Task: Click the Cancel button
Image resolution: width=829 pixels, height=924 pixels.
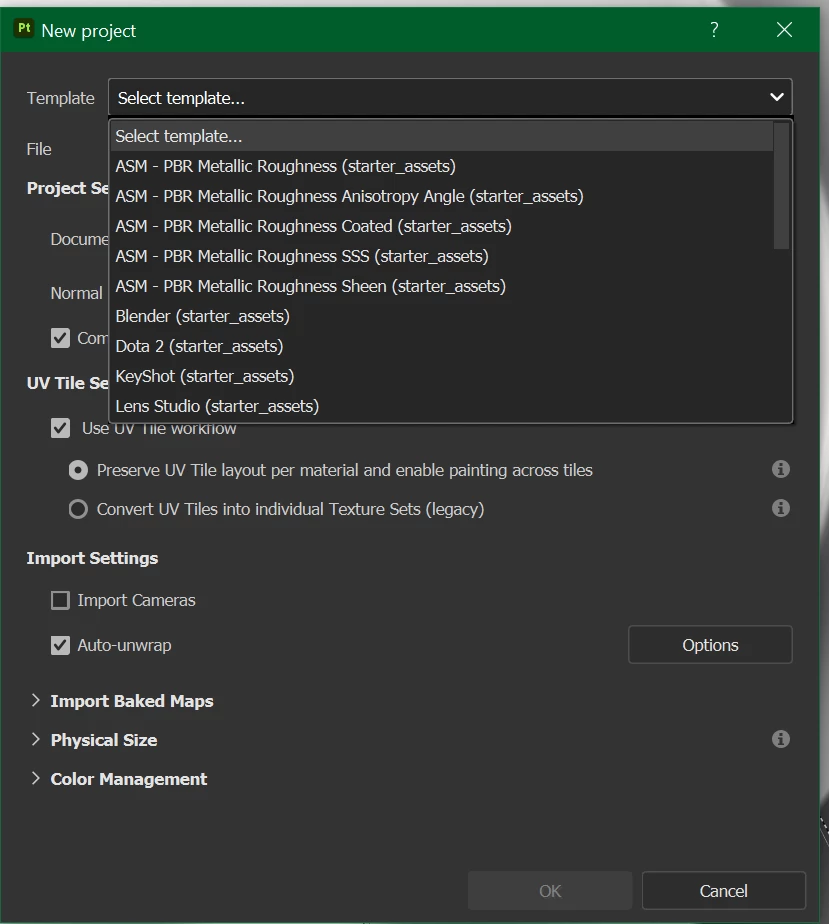Action: point(723,891)
